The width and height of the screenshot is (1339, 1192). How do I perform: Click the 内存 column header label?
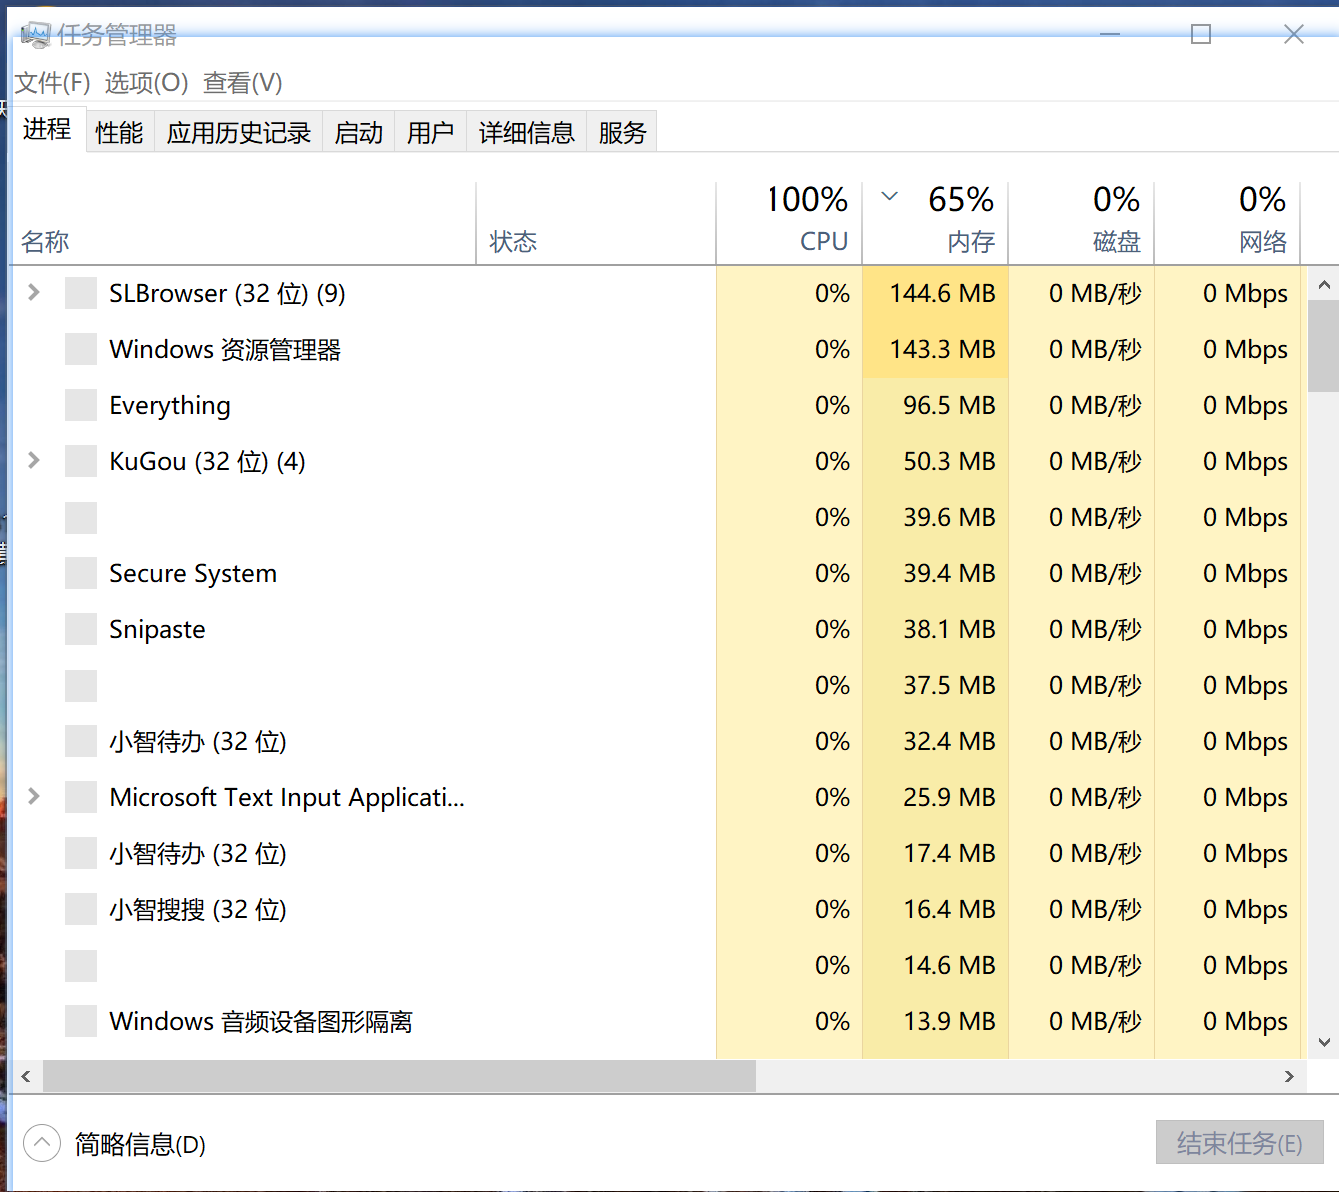[971, 242]
